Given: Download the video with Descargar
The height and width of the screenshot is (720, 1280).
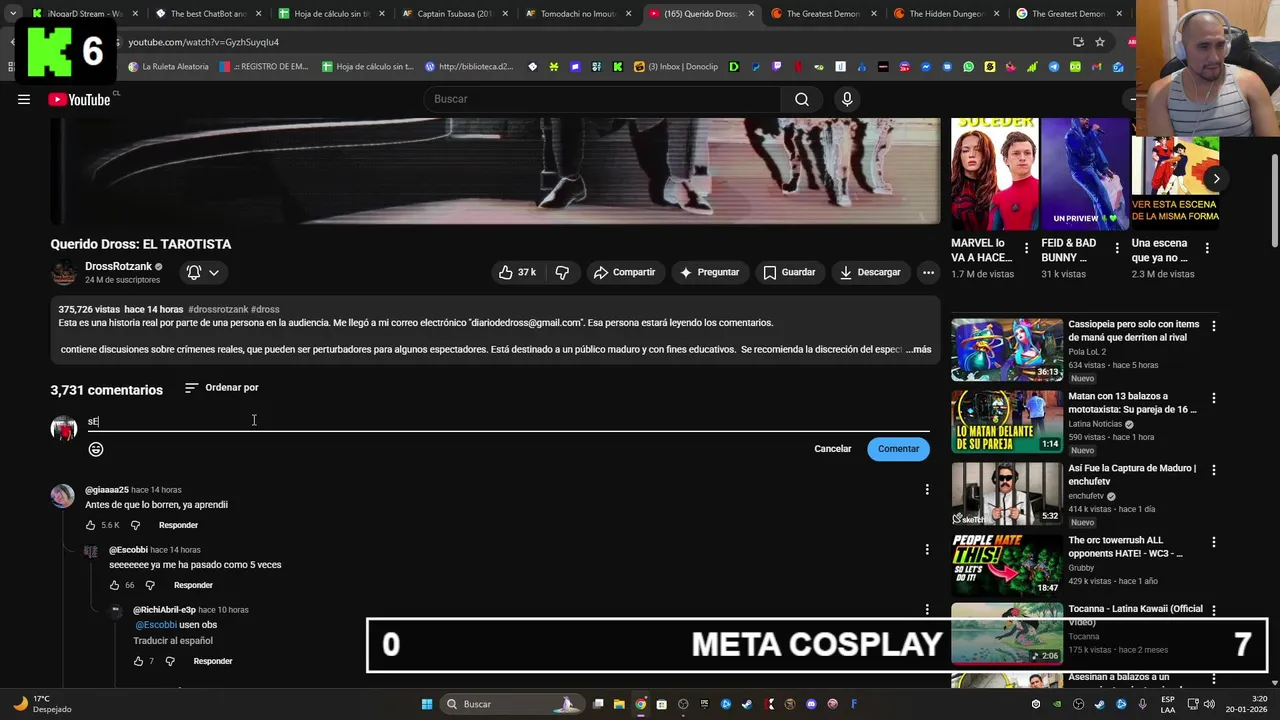Looking at the screenshot, I should [x=870, y=272].
